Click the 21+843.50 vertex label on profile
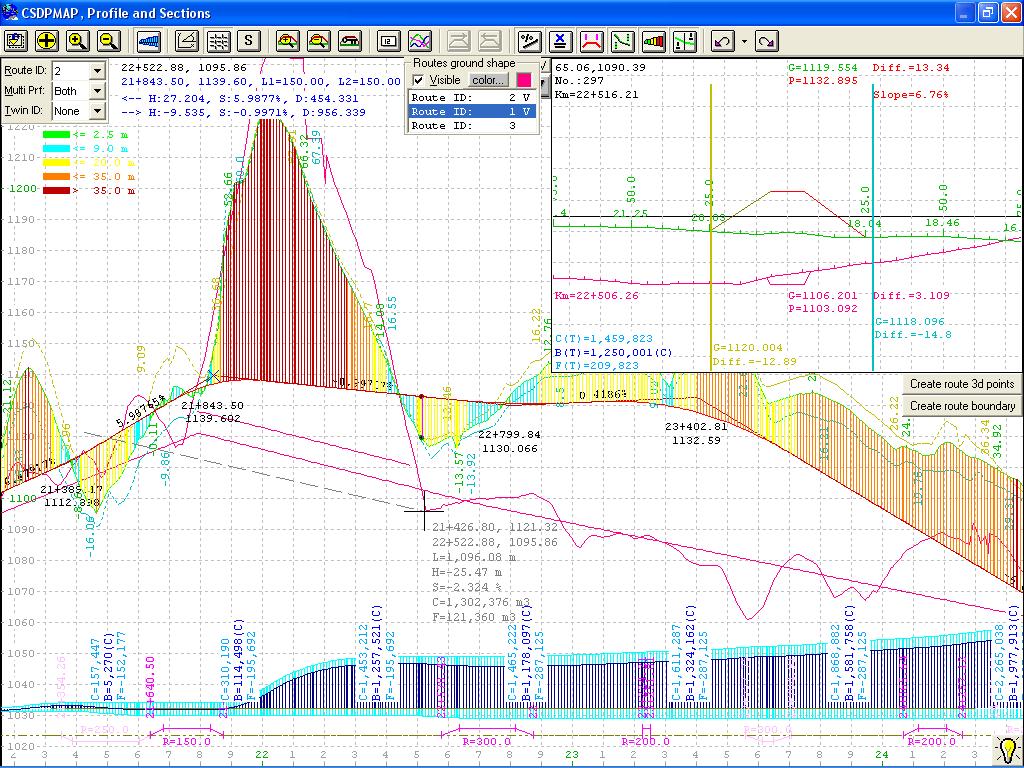1024x768 pixels. [212, 406]
